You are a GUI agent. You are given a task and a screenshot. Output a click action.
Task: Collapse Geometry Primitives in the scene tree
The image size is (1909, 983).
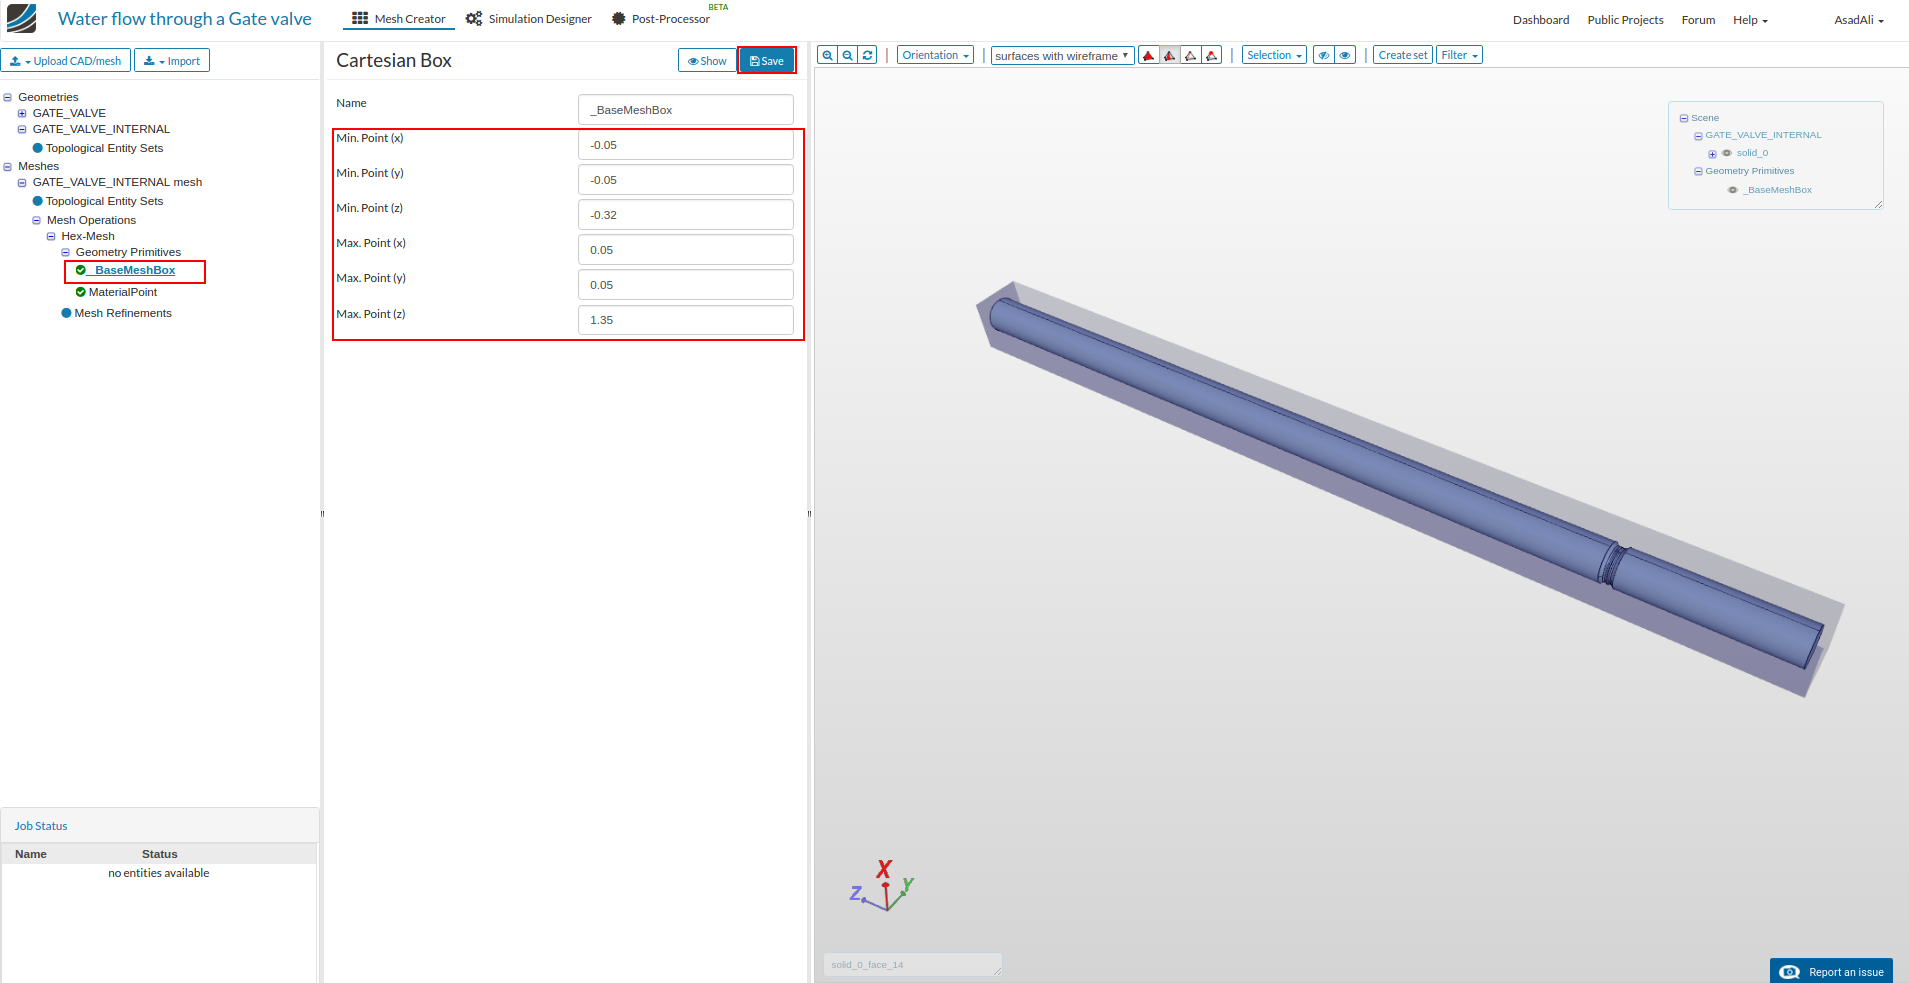[x=1698, y=172]
